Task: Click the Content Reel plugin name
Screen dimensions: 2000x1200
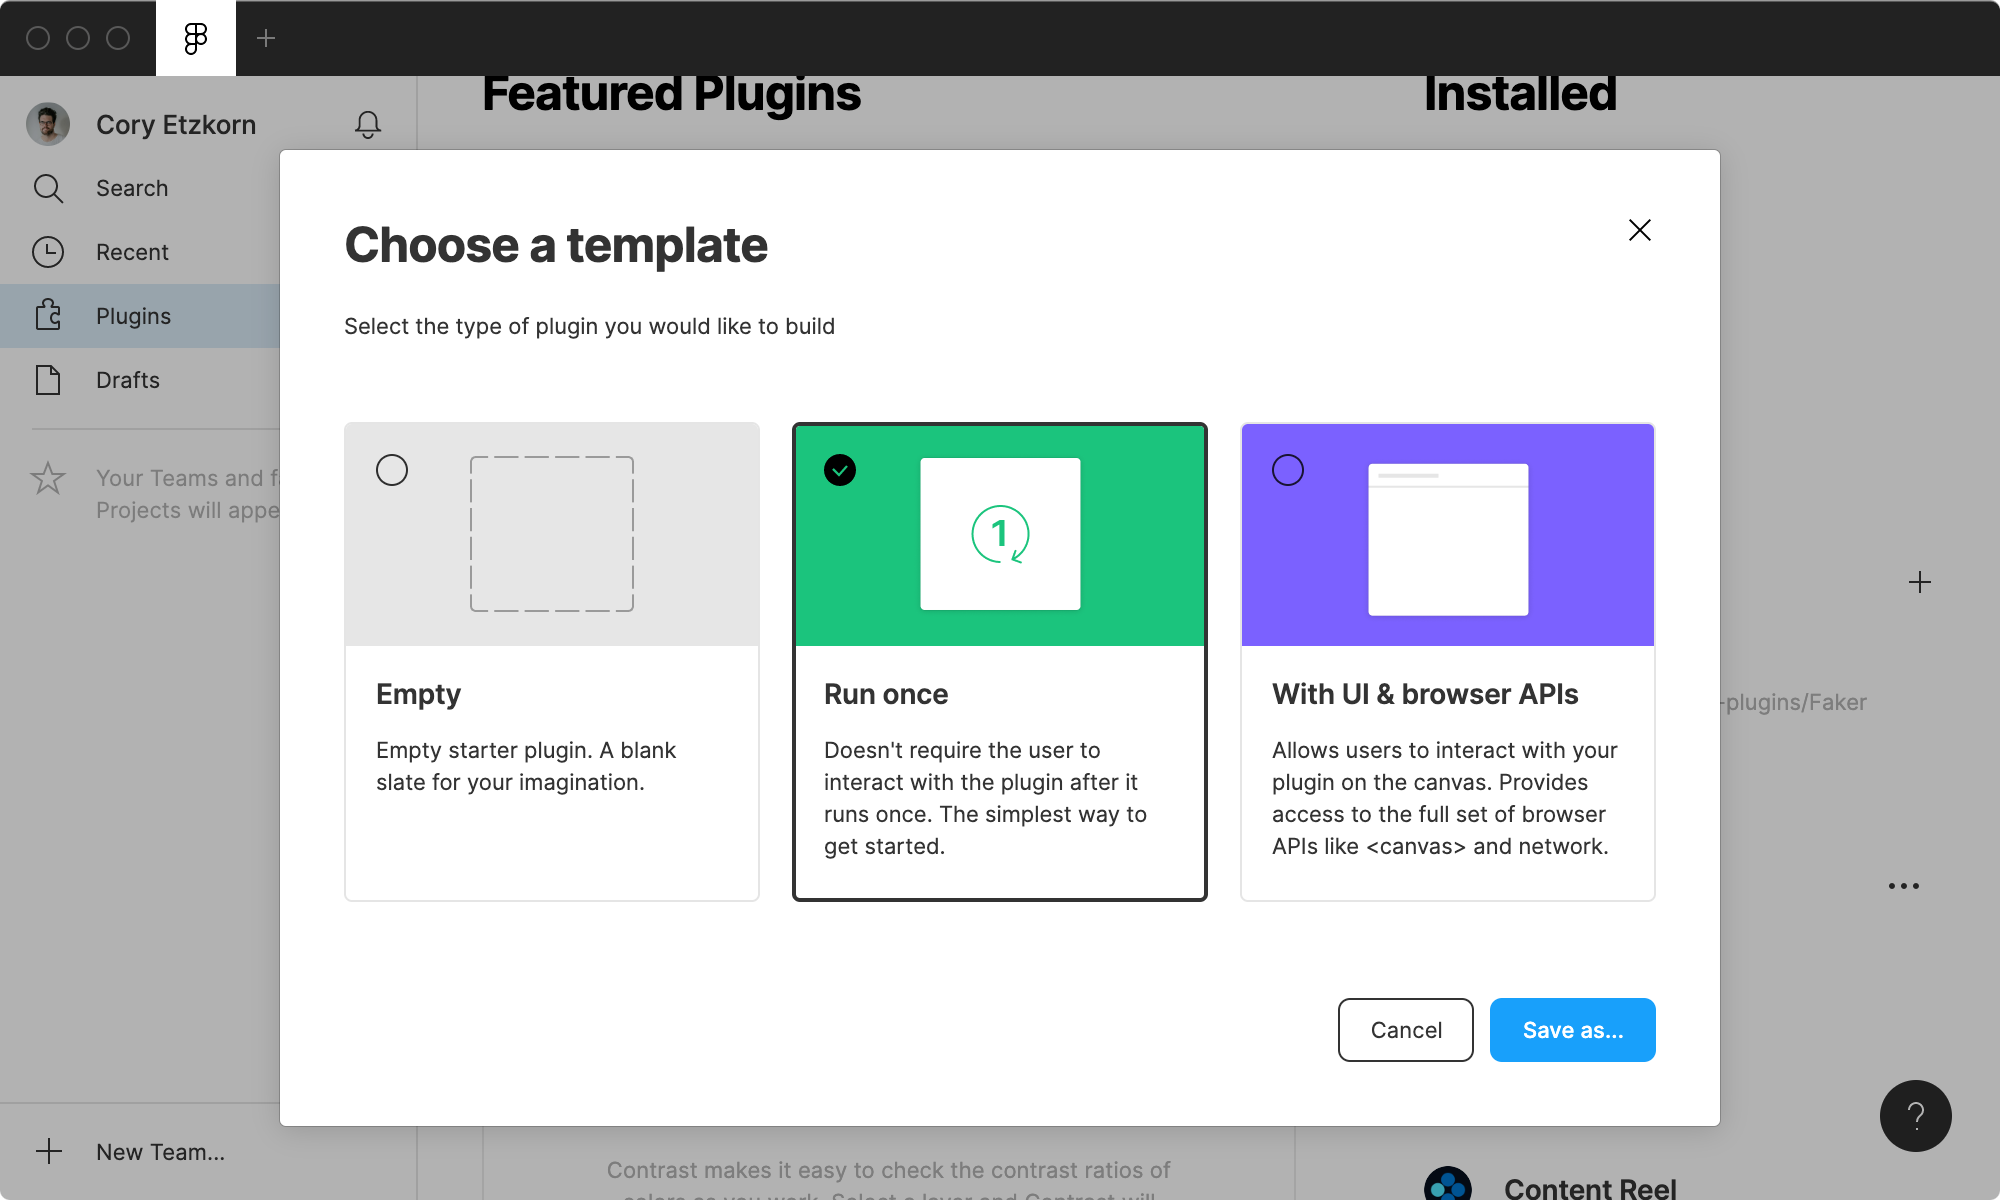Action: 1590,1188
